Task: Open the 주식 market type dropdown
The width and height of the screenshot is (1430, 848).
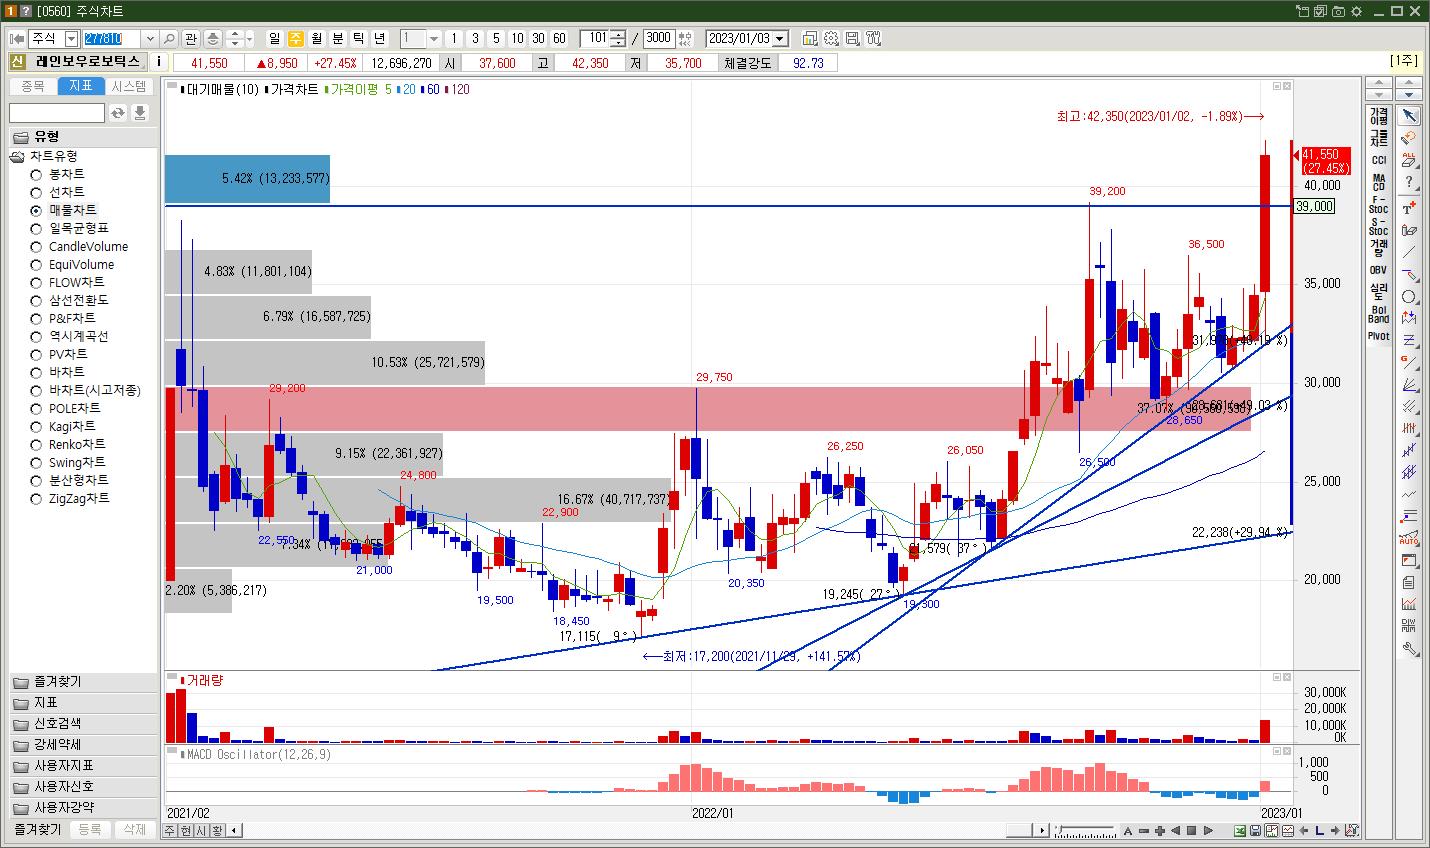Action: [x=71, y=38]
